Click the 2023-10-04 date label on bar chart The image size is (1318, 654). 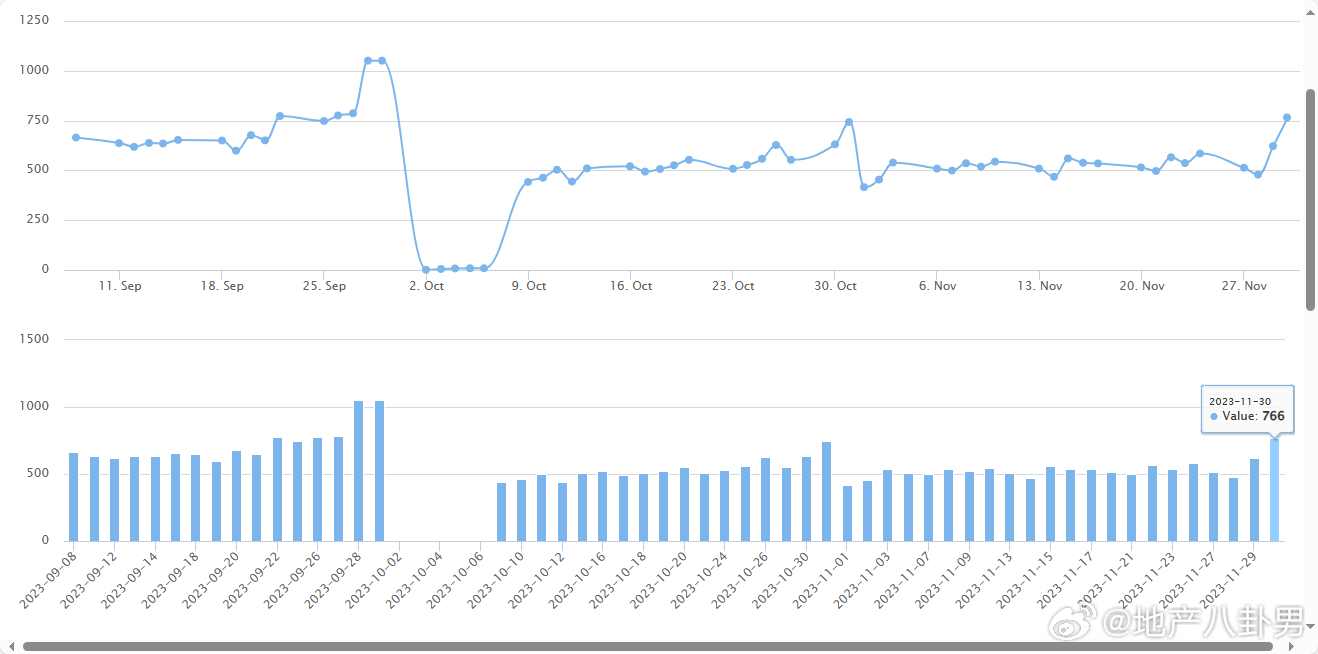pos(412,577)
